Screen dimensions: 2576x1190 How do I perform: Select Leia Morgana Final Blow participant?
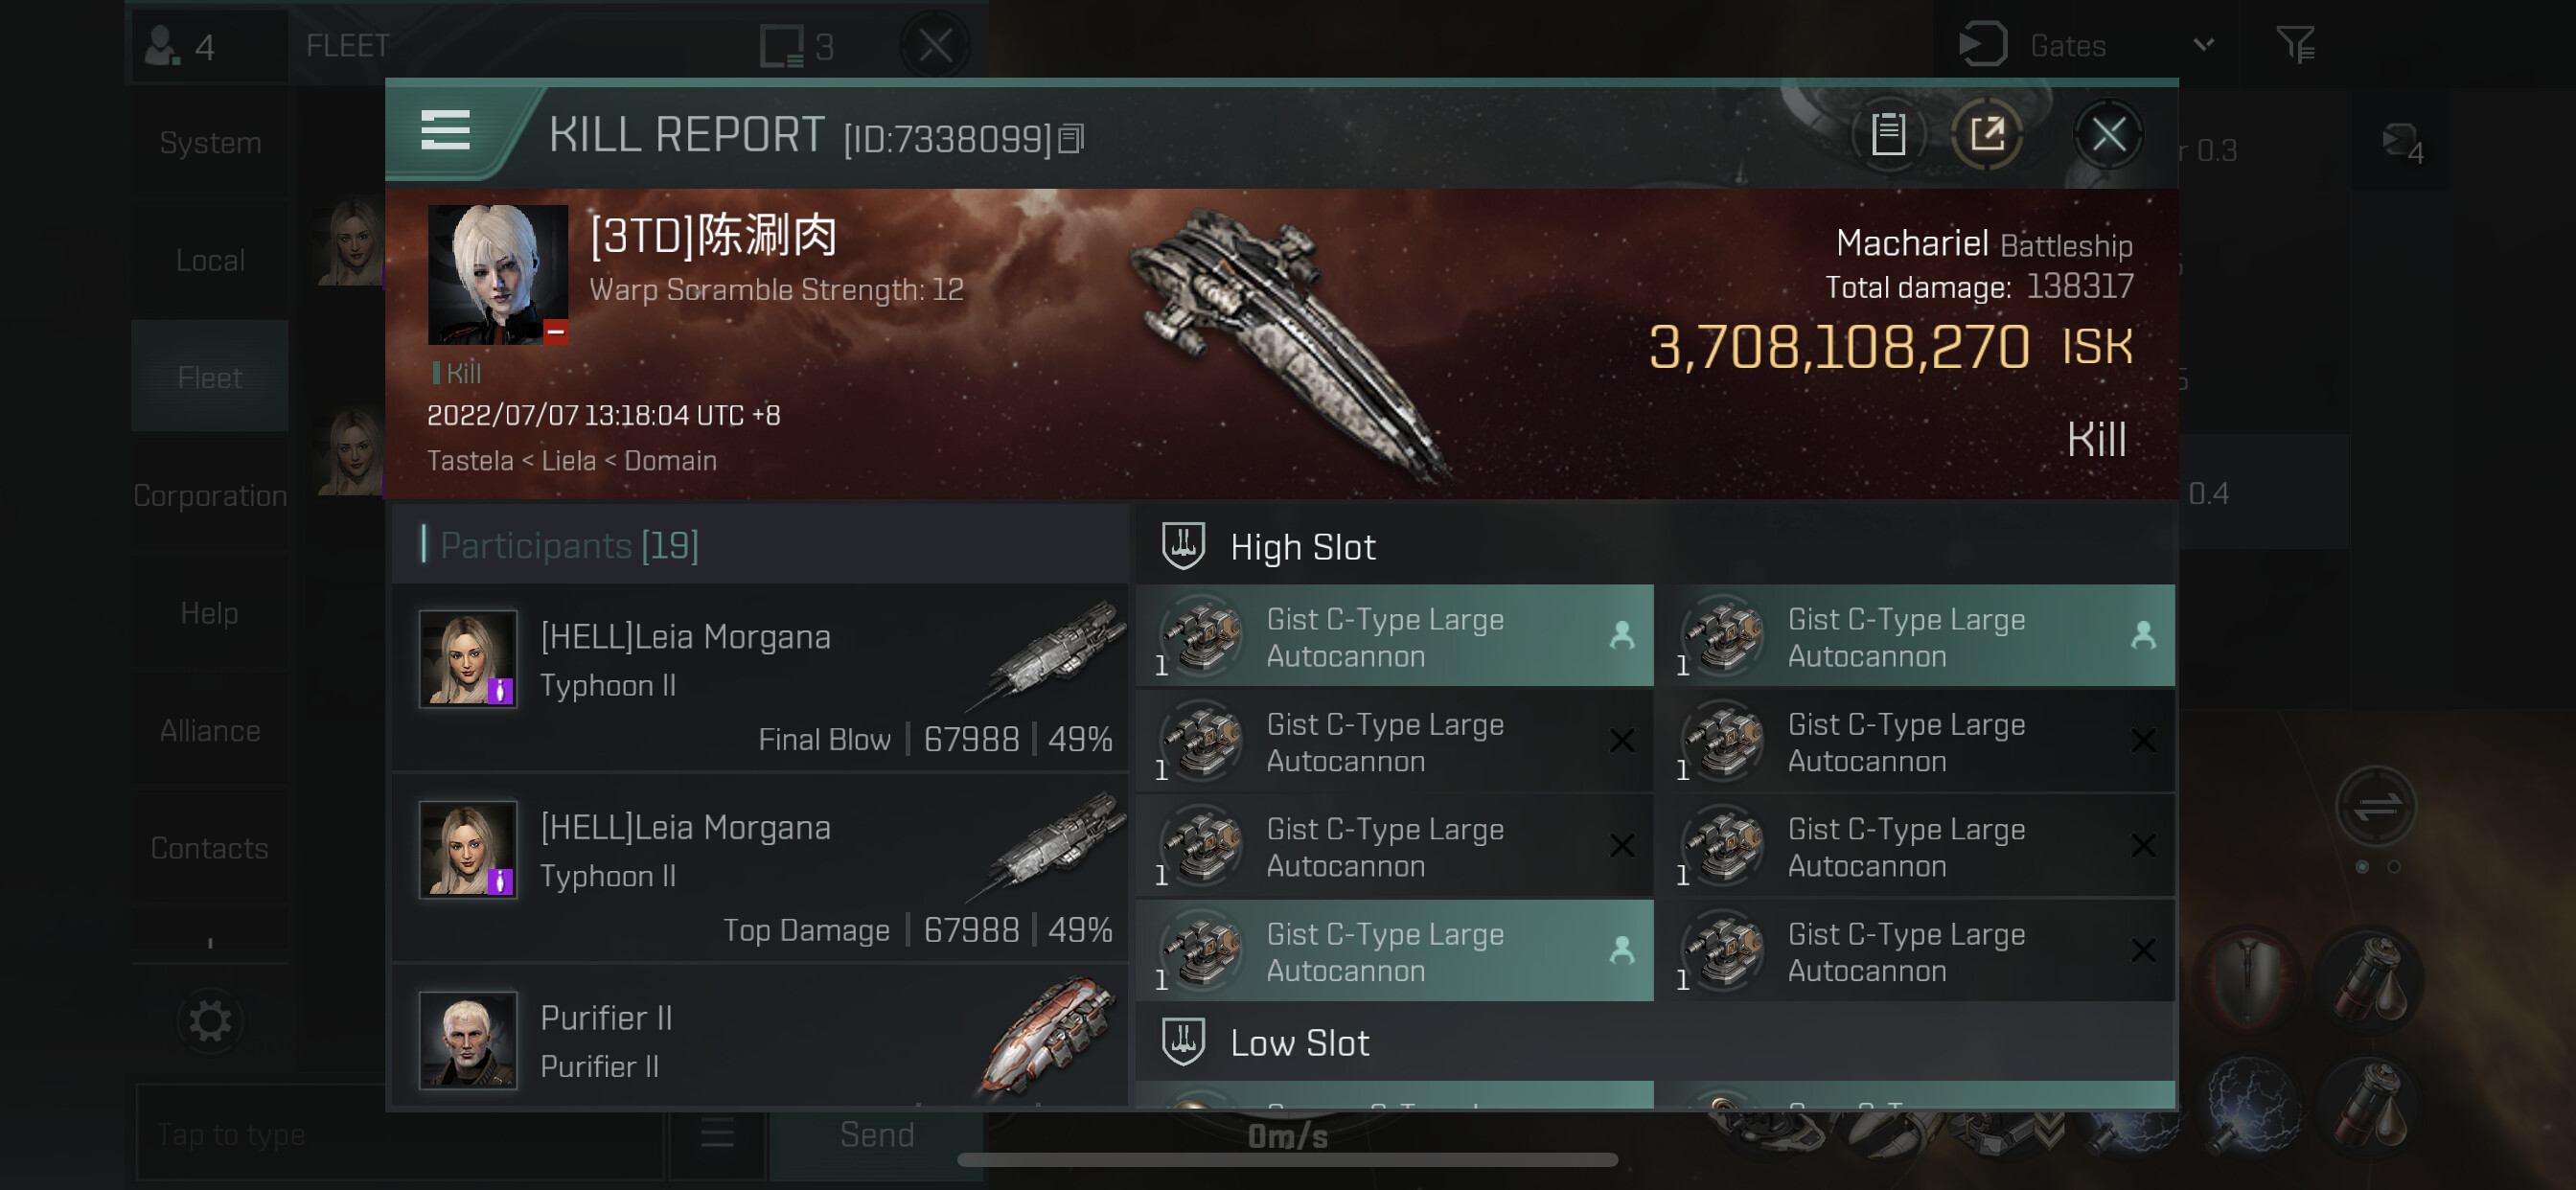(760, 678)
